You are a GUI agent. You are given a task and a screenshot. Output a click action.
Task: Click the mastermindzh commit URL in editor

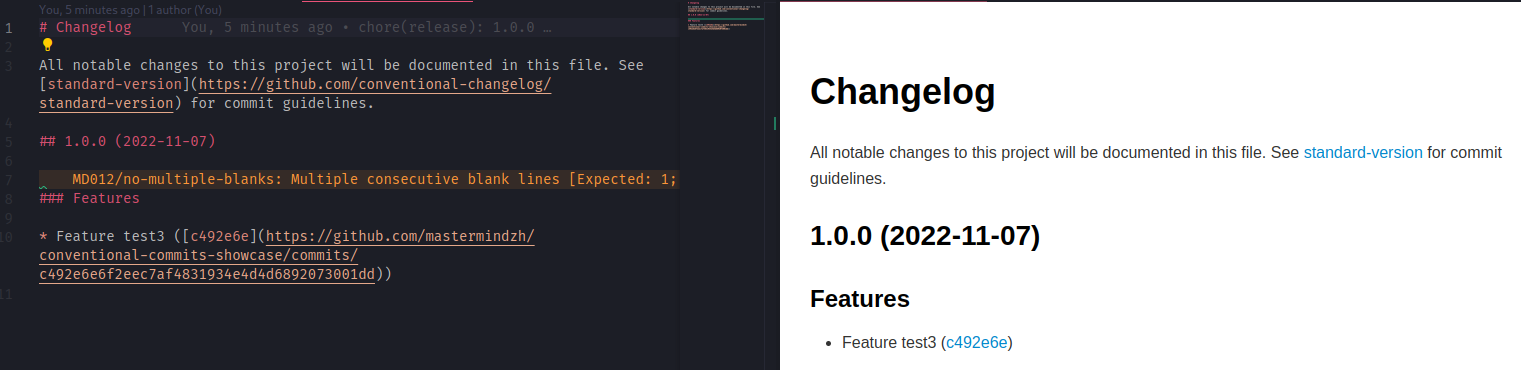tap(288, 255)
